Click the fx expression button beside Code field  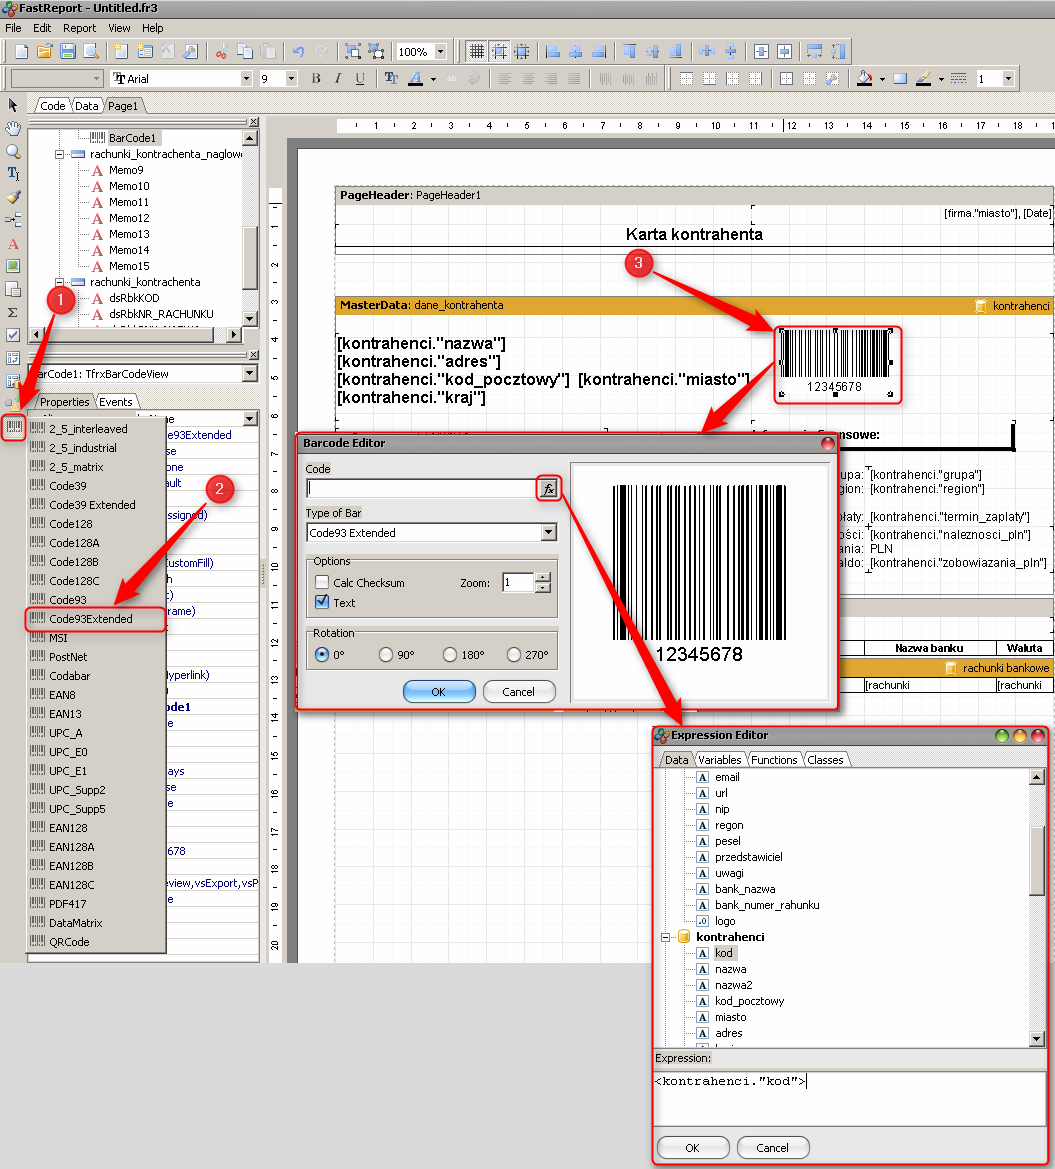click(549, 488)
